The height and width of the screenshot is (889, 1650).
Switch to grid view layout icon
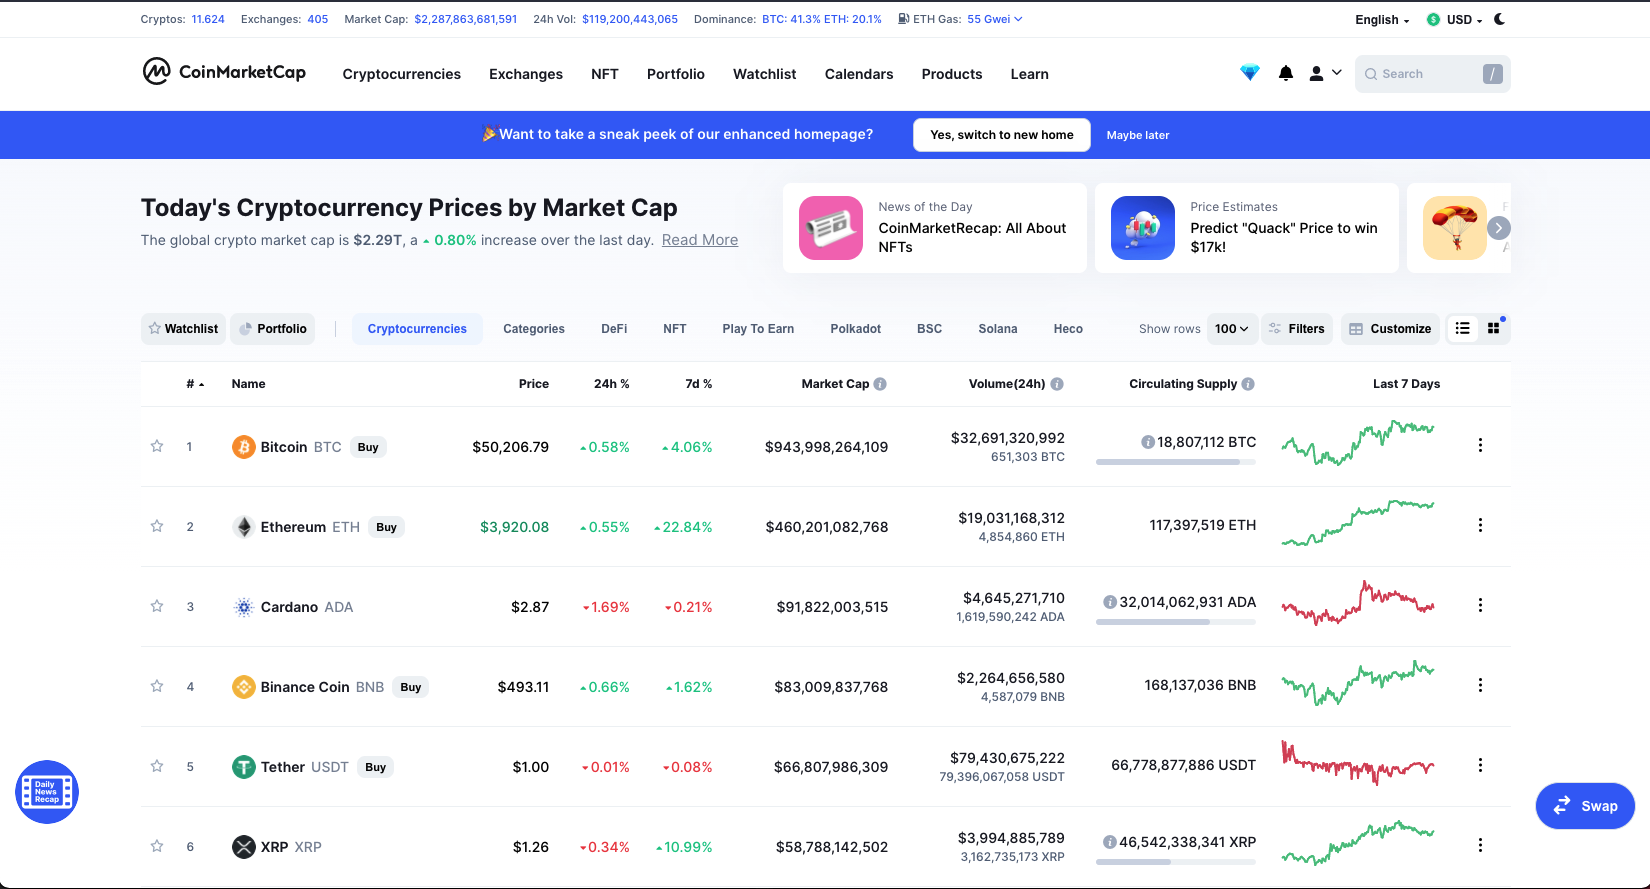(x=1494, y=328)
